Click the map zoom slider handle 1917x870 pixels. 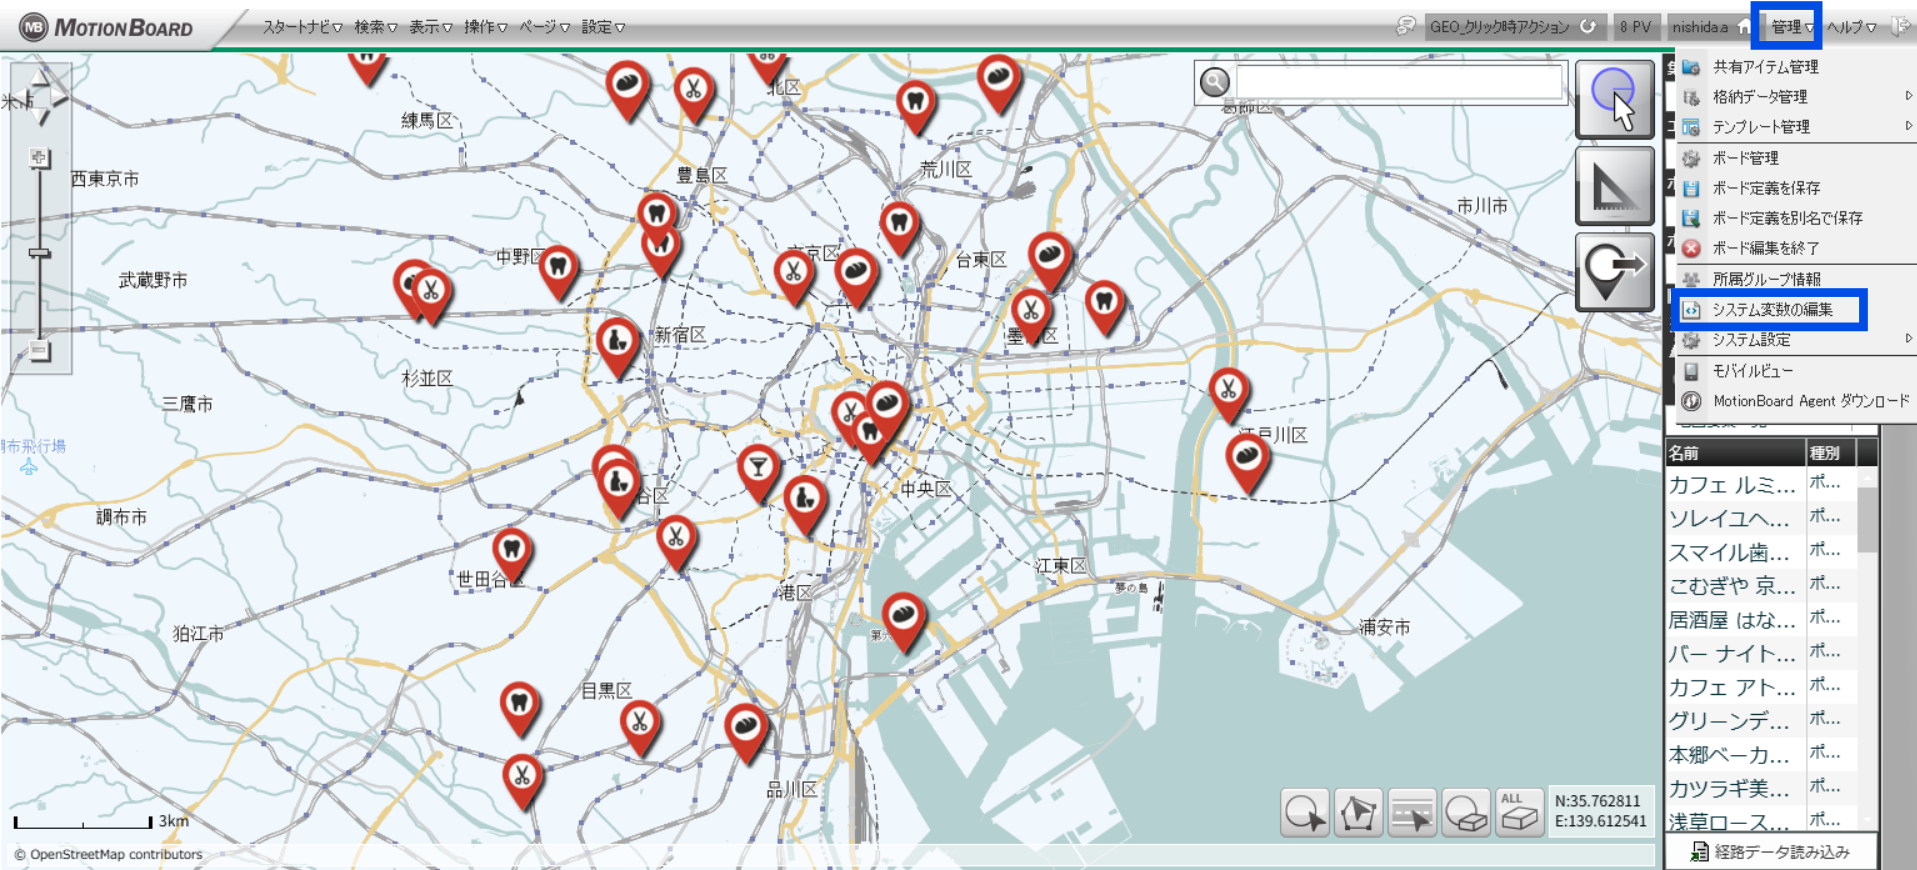tap(39, 254)
